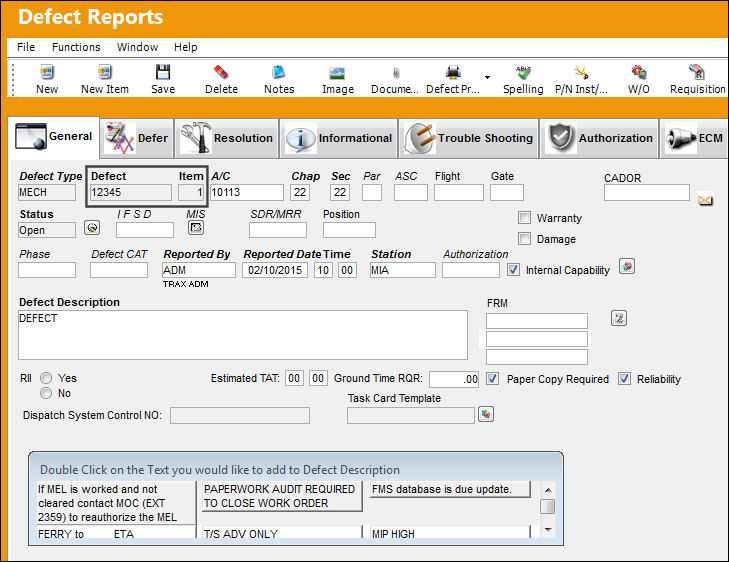Click the Ground Time RQR field

tap(454, 379)
